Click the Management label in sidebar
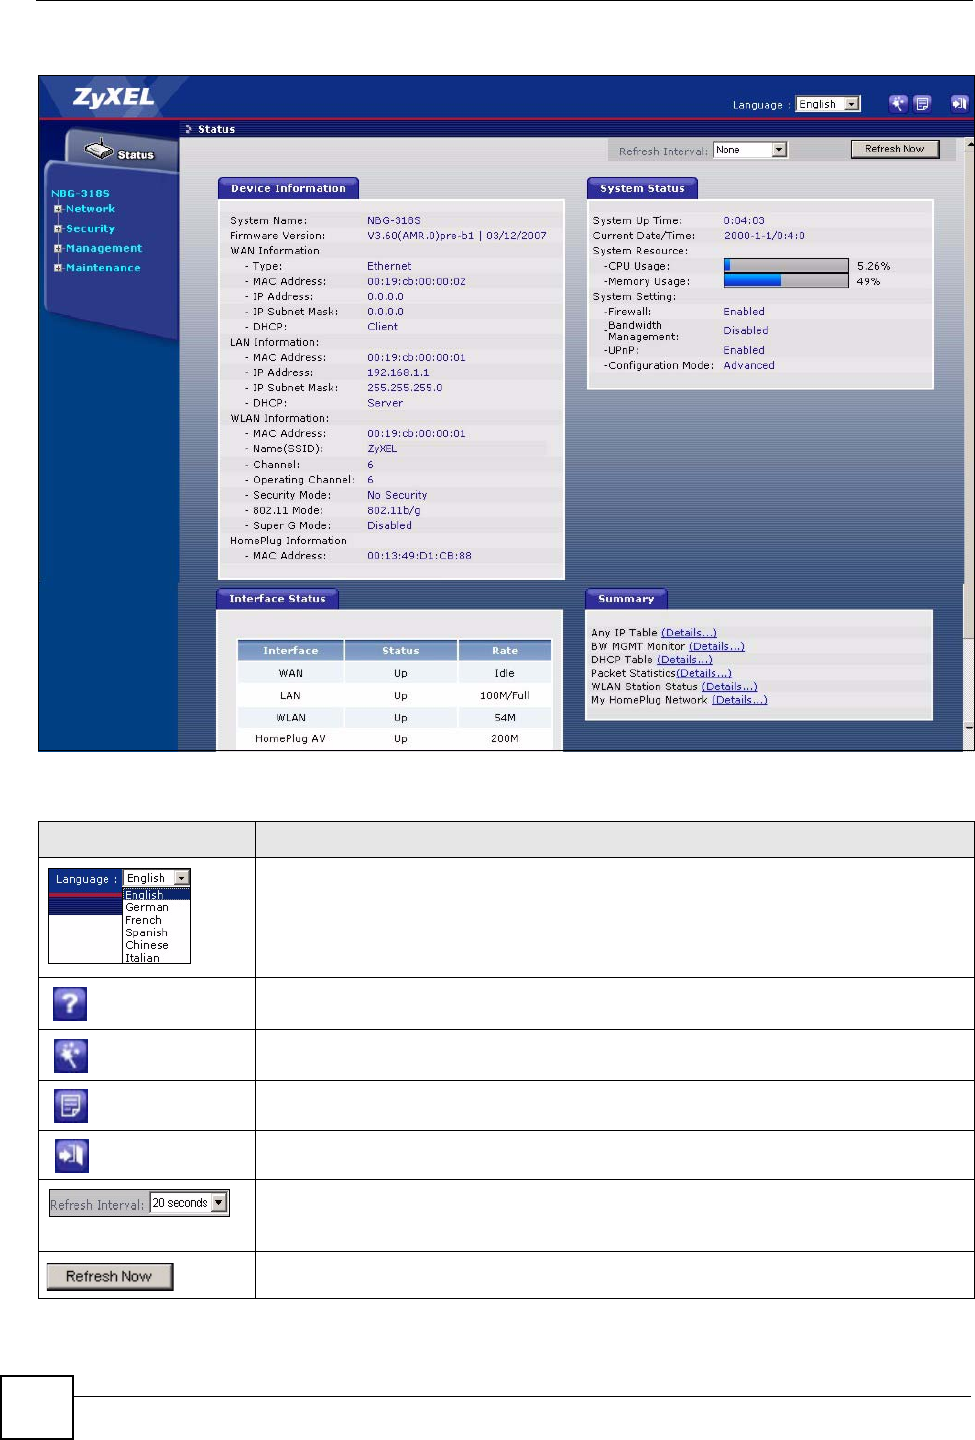Screen dimensions: 975x1440 tap(104, 248)
